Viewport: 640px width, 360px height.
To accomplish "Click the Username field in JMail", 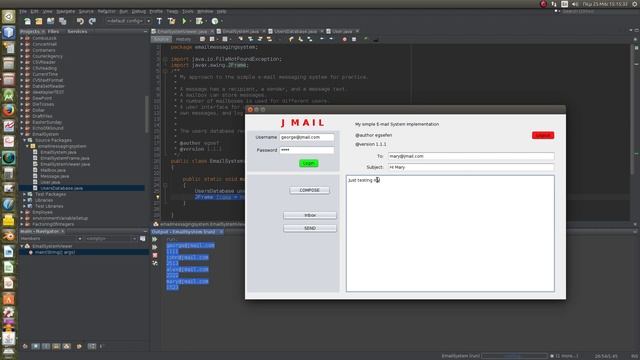I will [x=307, y=137].
